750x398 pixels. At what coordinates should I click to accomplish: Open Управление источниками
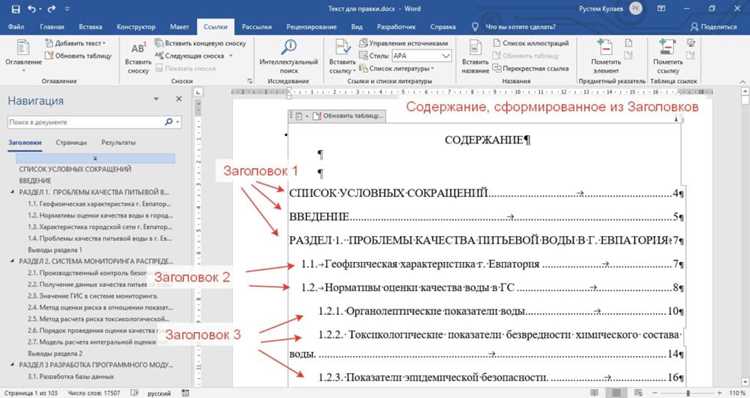point(404,43)
